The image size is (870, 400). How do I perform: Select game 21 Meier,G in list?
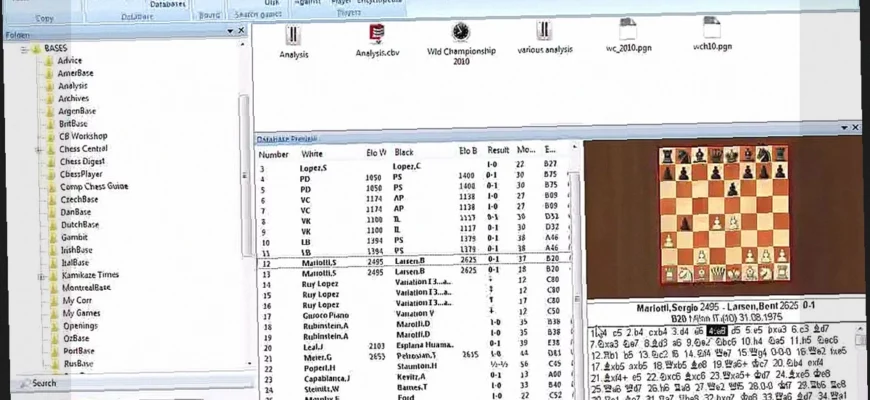tap(315, 354)
